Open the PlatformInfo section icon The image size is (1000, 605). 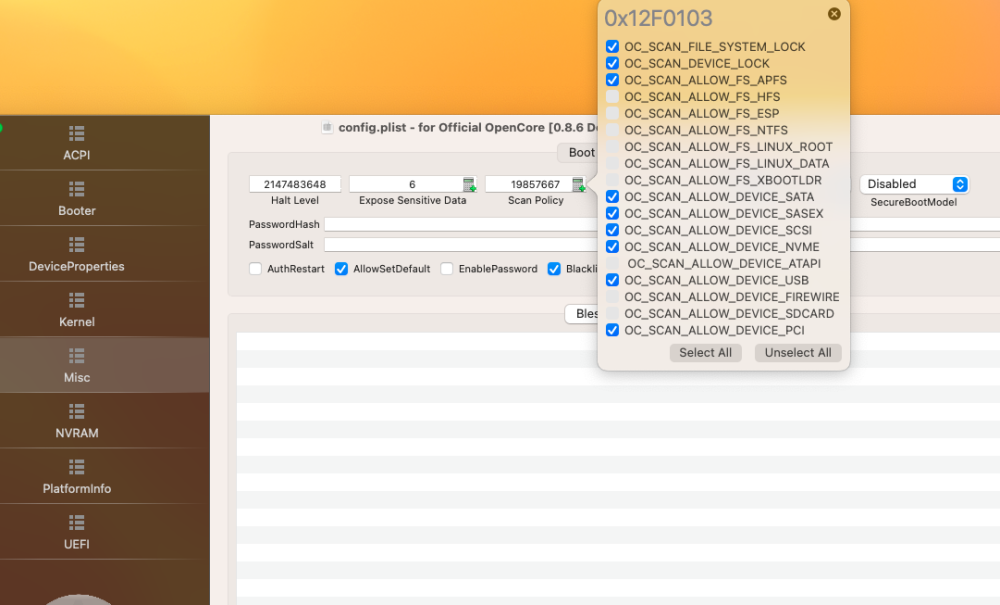click(77, 467)
